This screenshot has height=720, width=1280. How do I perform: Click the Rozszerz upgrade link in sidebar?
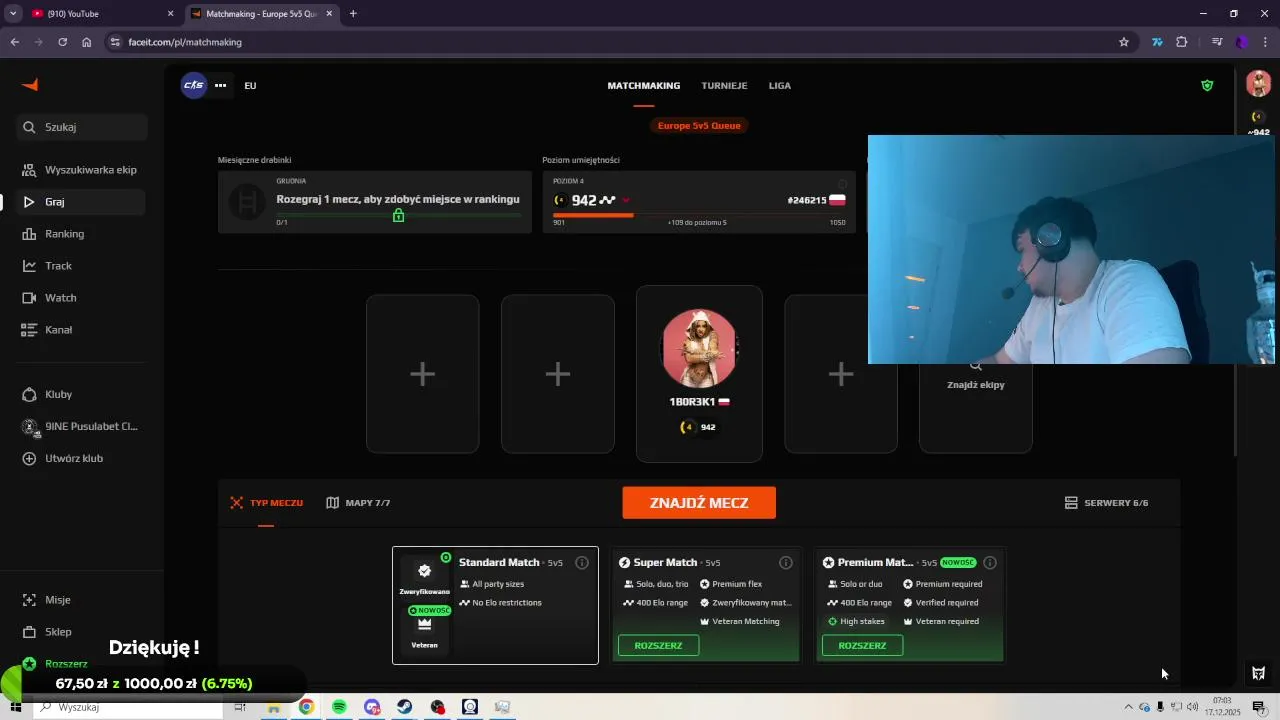(x=66, y=664)
